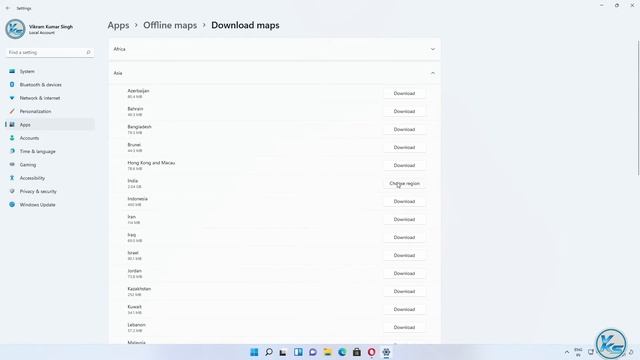Open the user profile avatar picture
This screenshot has width=640, height=360.
pyautogui.click(x=16, y=29)
